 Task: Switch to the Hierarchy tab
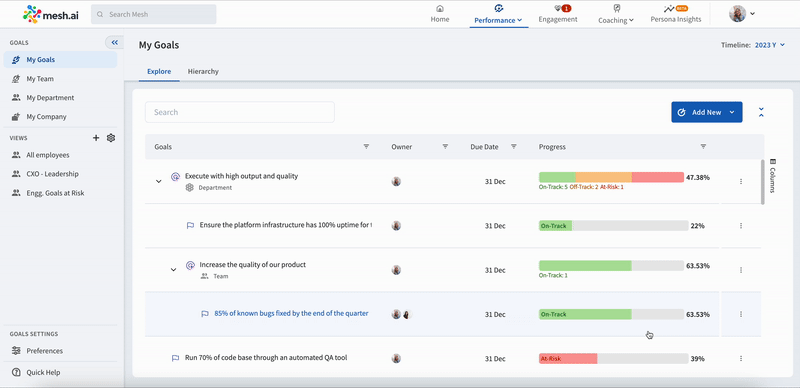point(203,71)
